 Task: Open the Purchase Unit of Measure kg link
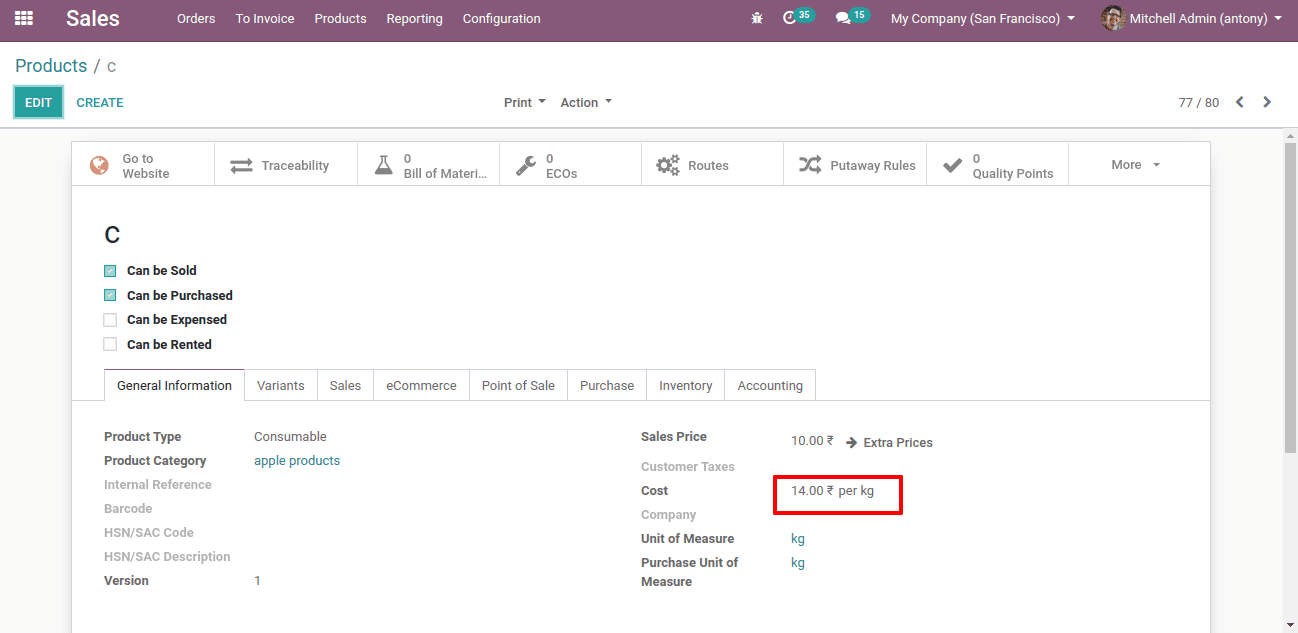tap(798, 563)
